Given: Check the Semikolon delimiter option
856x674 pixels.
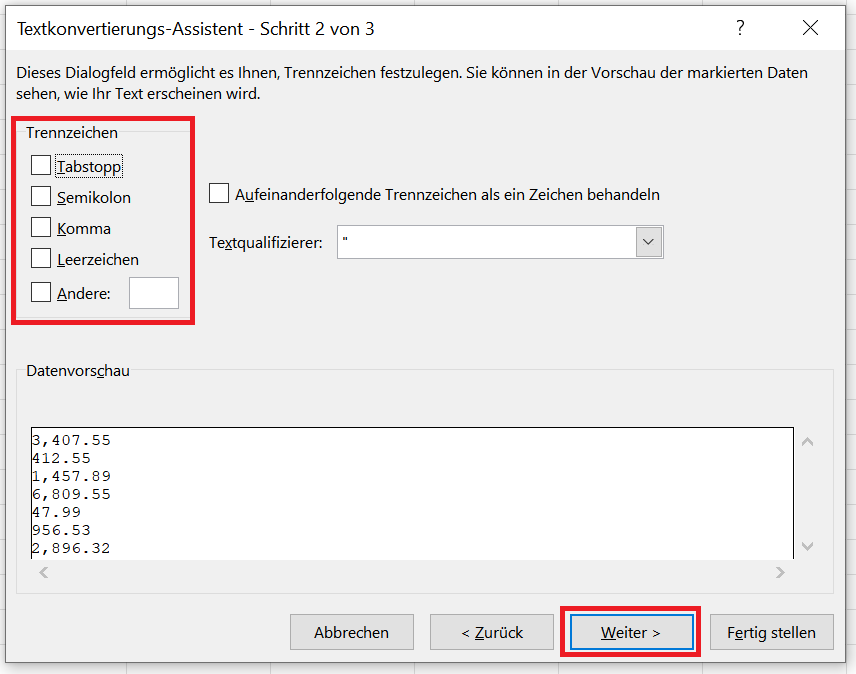Looking at the screenshot, I should pyautogui.click(x=41, y=196).
